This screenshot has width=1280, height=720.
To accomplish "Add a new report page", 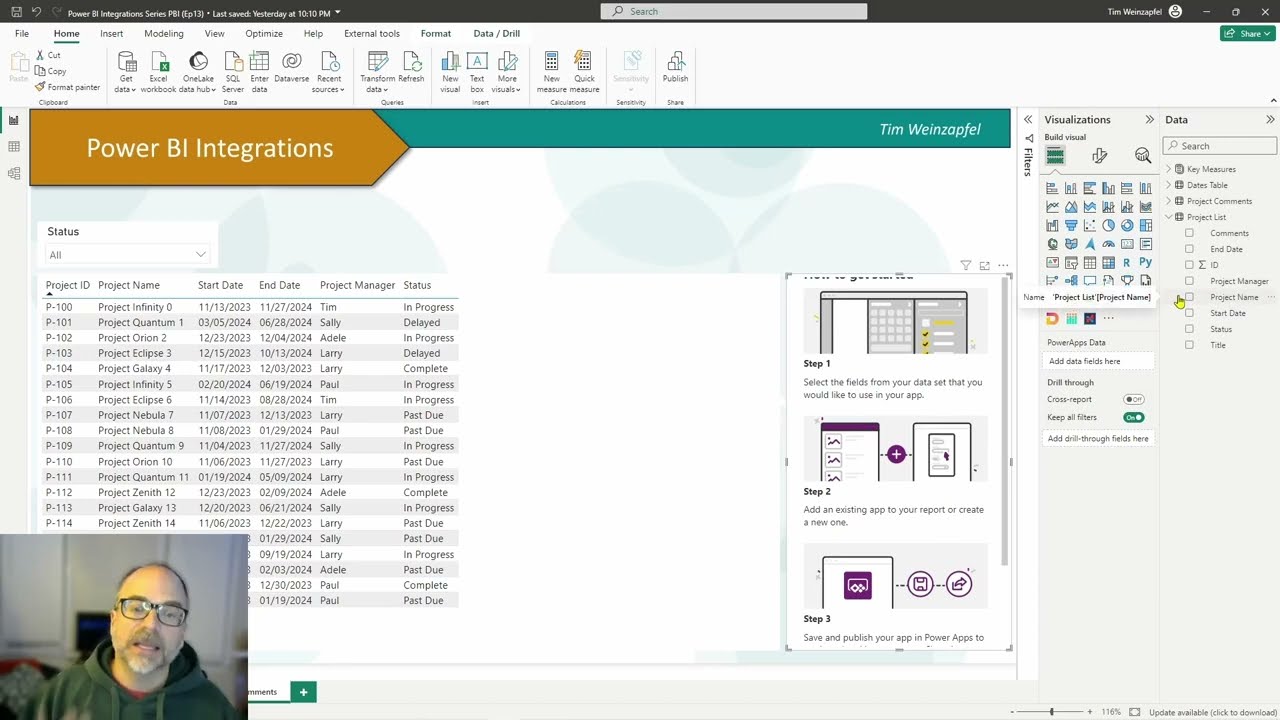I will (303, 691).
